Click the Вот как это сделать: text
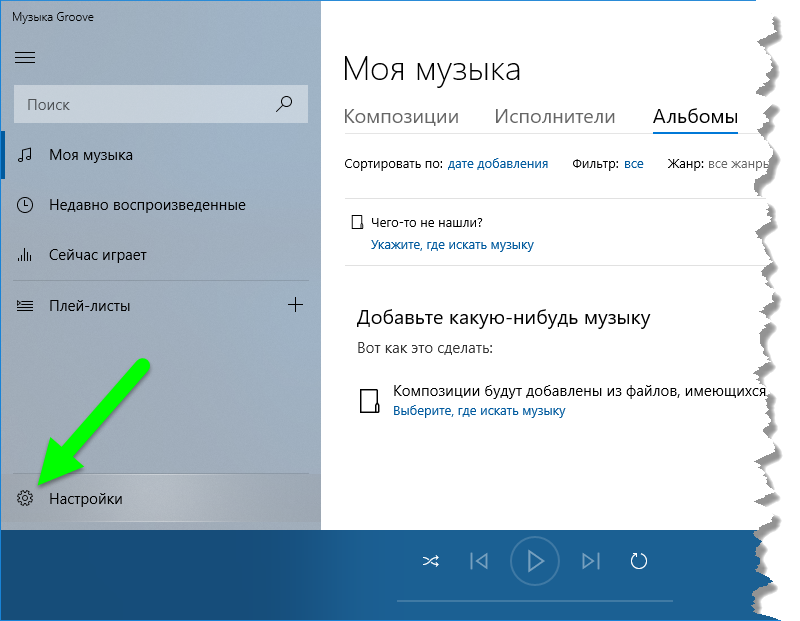The height and width of the screenshot is (621, 800). 424,348
